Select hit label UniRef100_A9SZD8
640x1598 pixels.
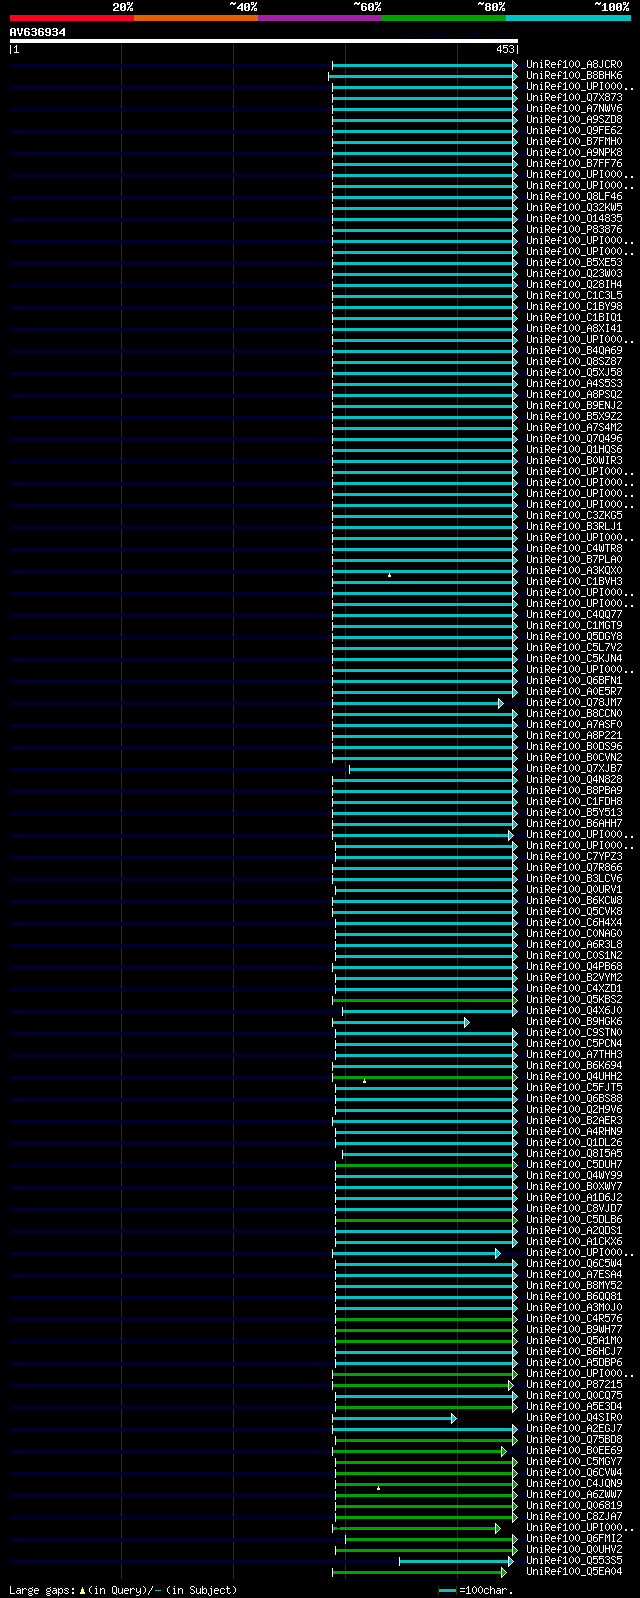pyautogui.click(x=574, y=120)
